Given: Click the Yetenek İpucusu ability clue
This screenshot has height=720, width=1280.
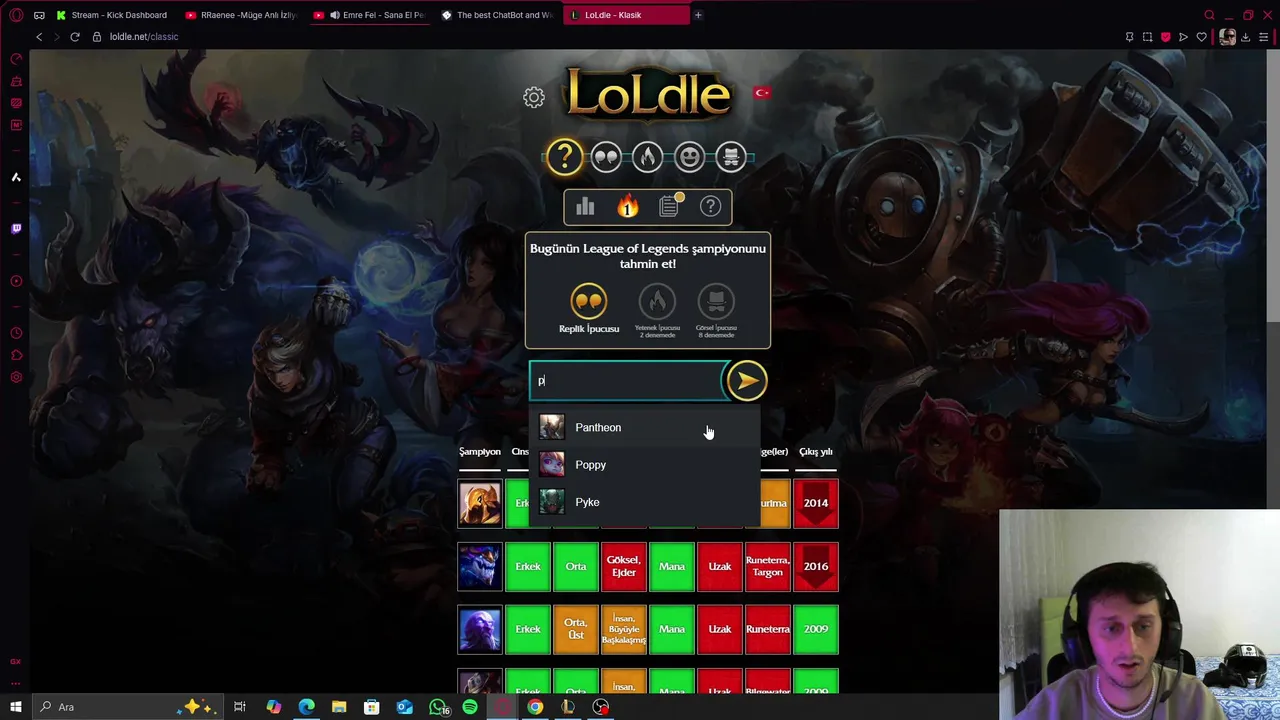Looking at the screenshot, I should point(657,311).
